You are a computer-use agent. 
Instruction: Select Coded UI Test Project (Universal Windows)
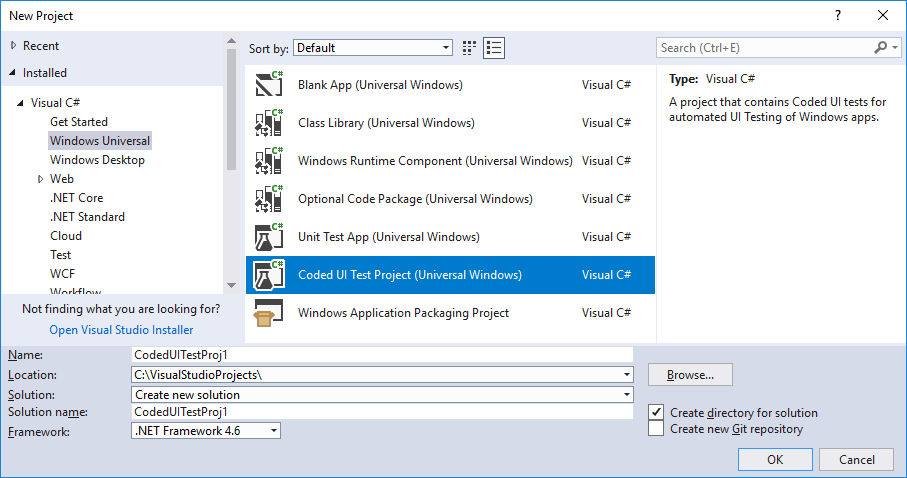coord(450,275)
